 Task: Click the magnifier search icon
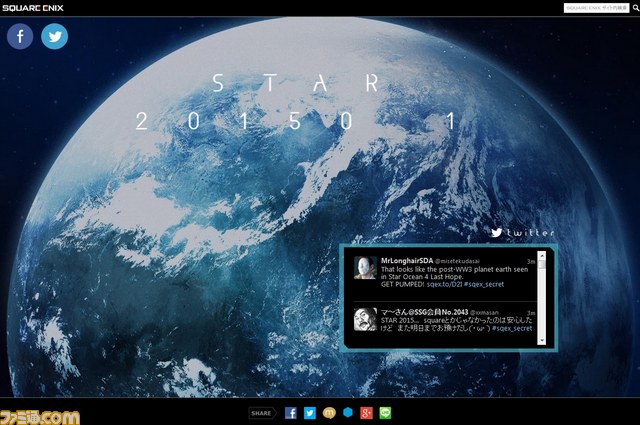(x=636, y=8)
